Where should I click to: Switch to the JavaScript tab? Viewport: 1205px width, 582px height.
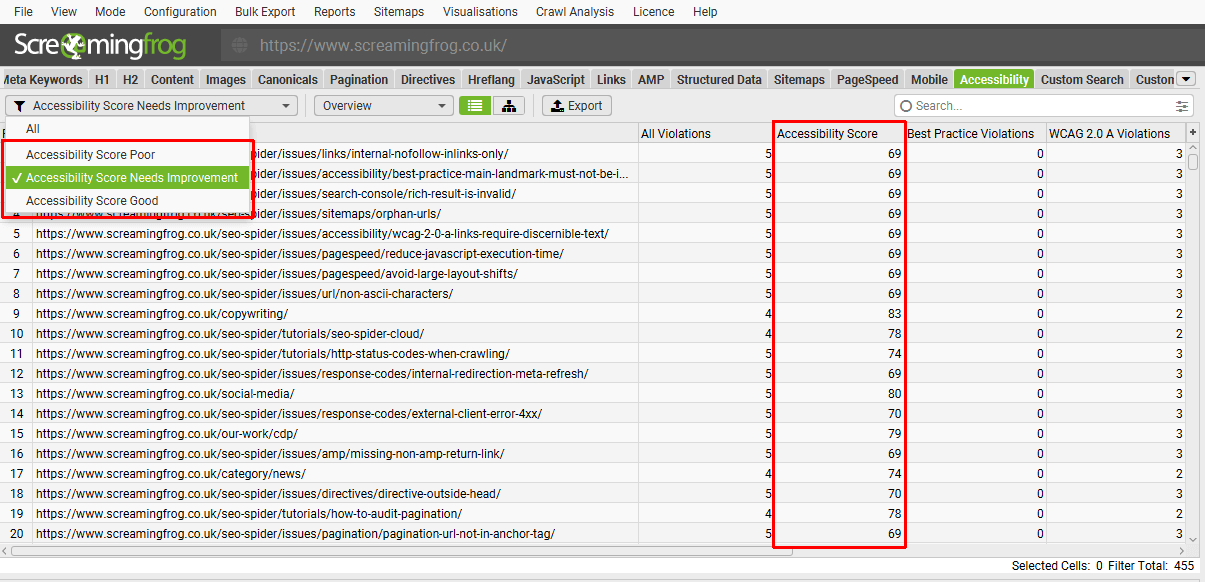point(556,80)
